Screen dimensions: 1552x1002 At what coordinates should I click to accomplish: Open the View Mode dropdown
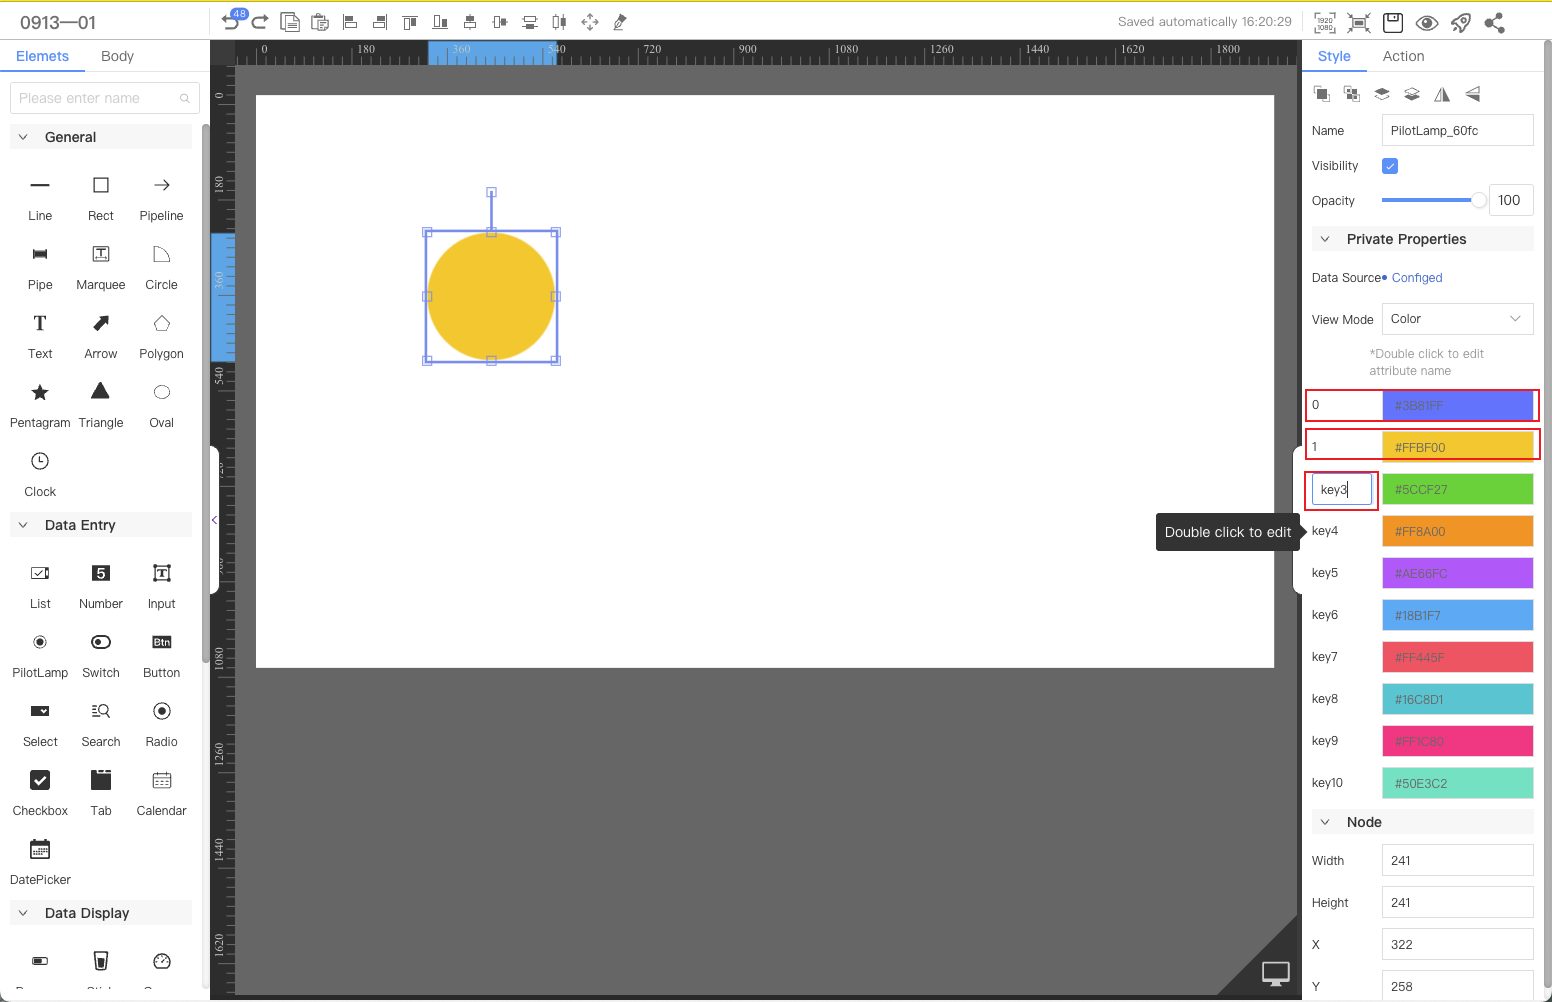point(1457,319)
